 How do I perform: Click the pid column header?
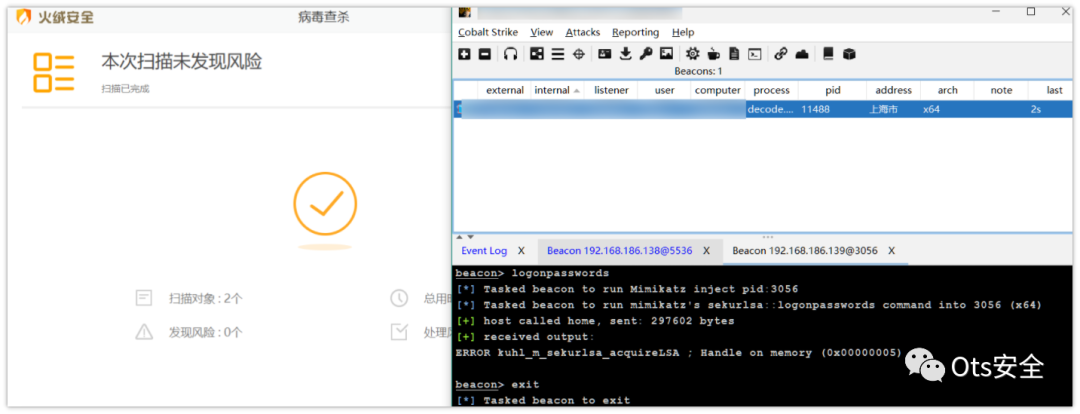[x=833, y=90]
